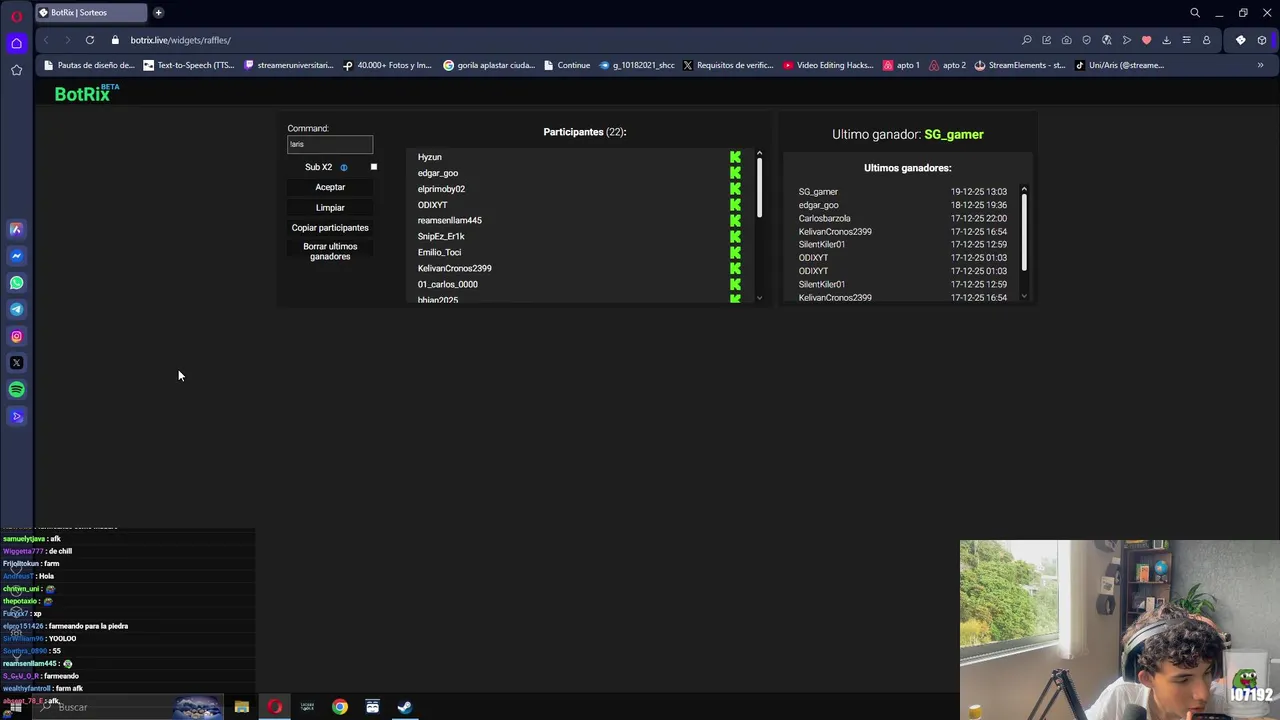This screenshot has width=1280, height=720.
Task: Select participant SnipEz_Er1k
Action: [441, 237]
